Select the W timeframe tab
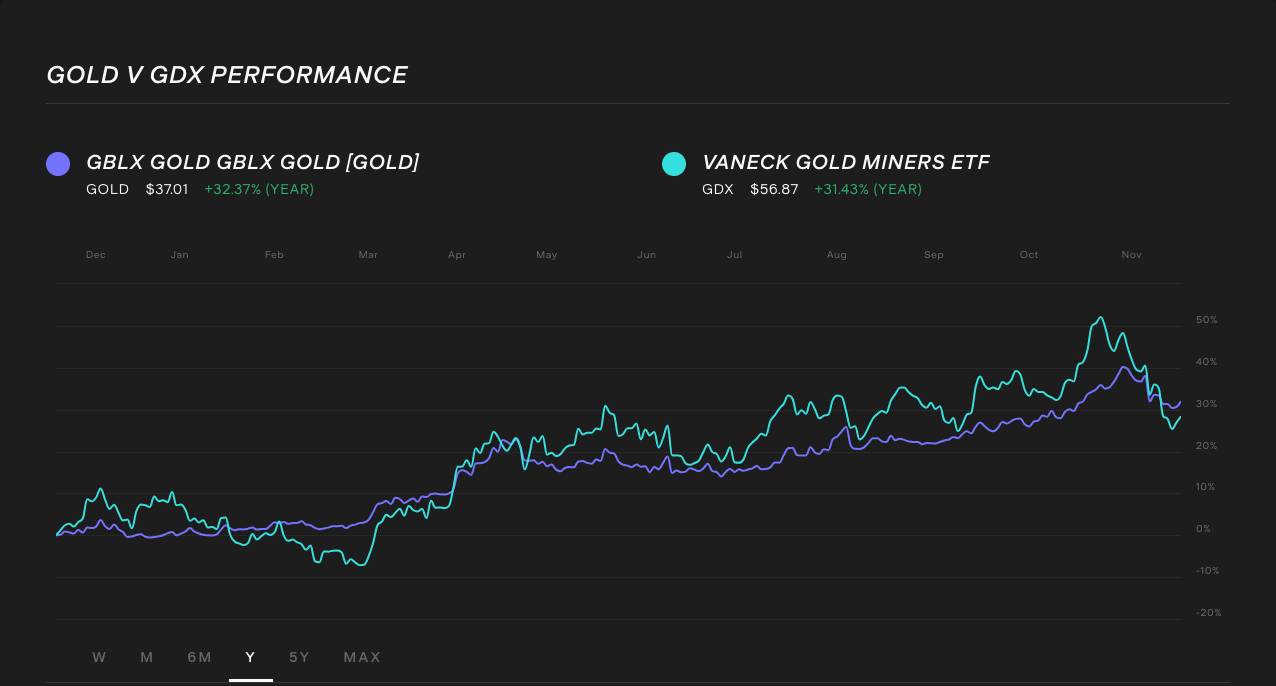 (x=99, y=657)
